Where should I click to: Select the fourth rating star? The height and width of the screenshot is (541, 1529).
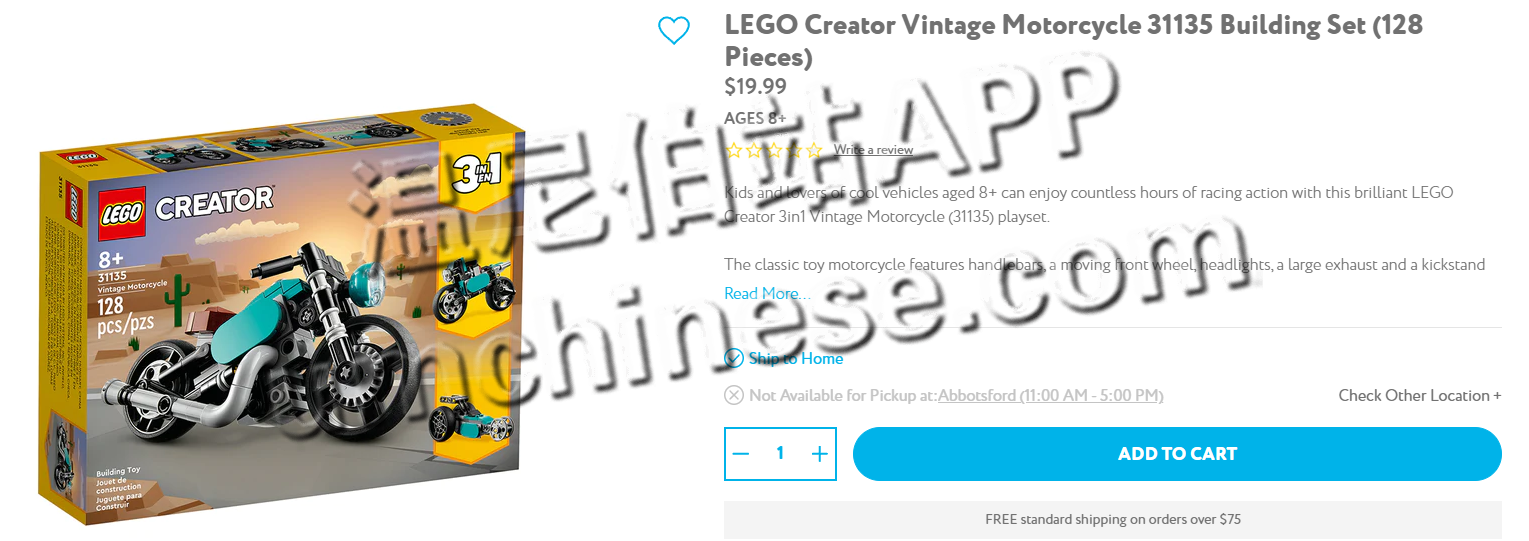click(793, 150)
